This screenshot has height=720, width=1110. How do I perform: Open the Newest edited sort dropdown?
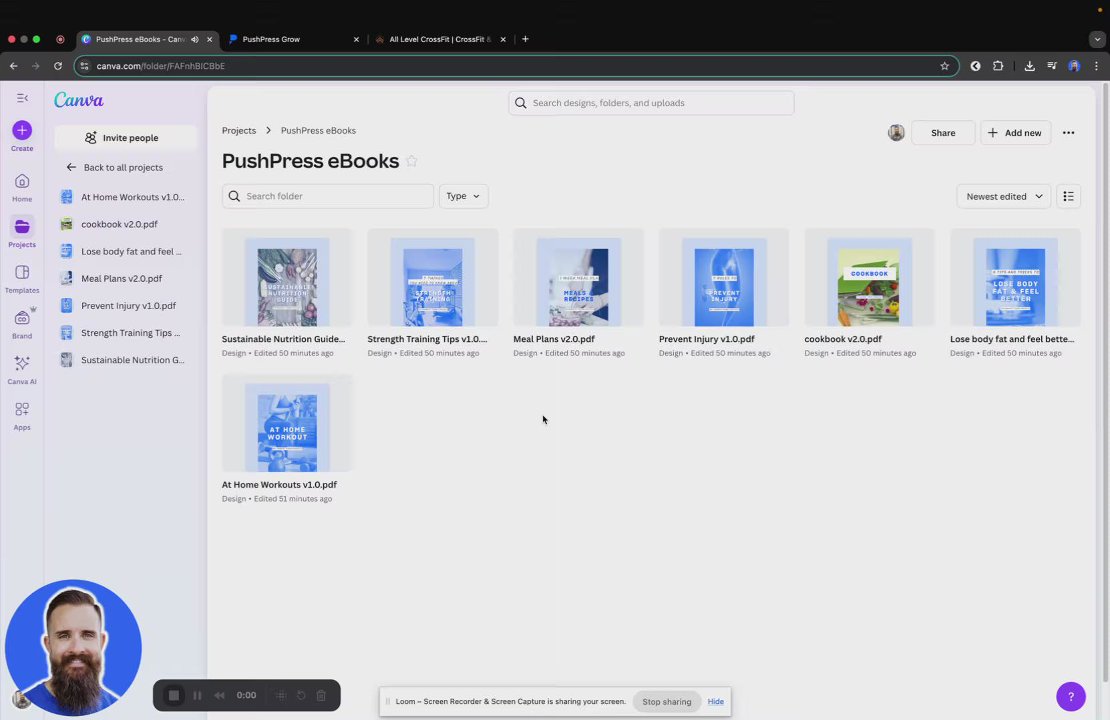(1004, 196)
